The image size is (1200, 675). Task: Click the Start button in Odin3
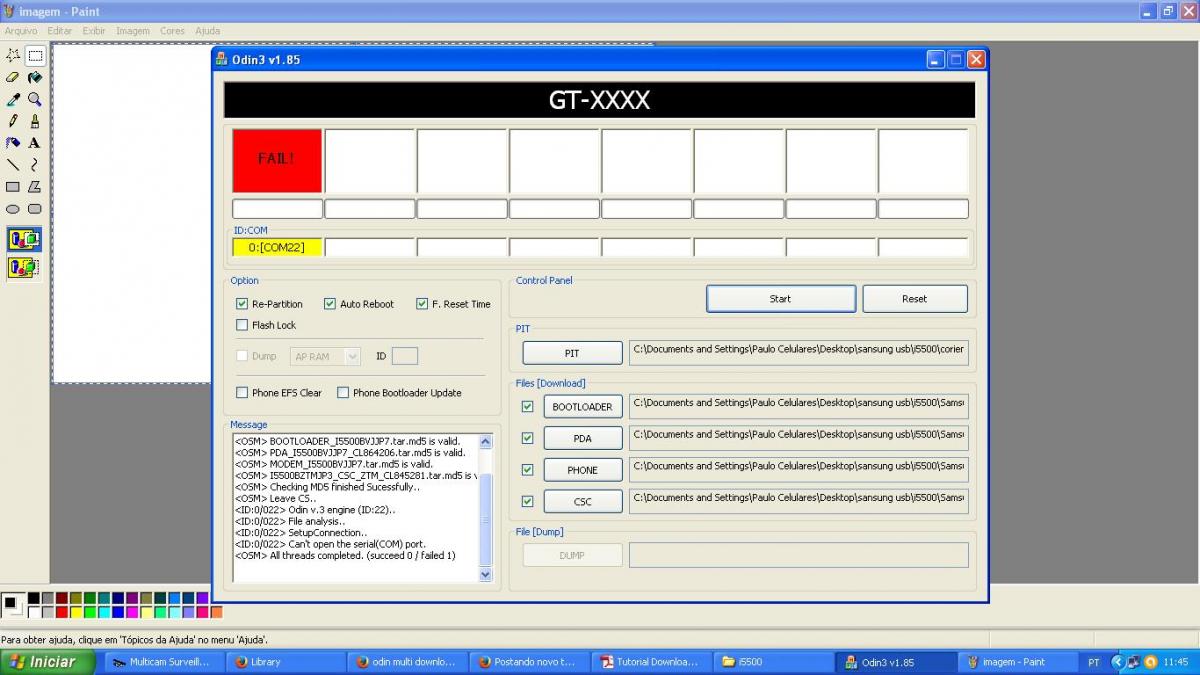click(x=781, y=299)
